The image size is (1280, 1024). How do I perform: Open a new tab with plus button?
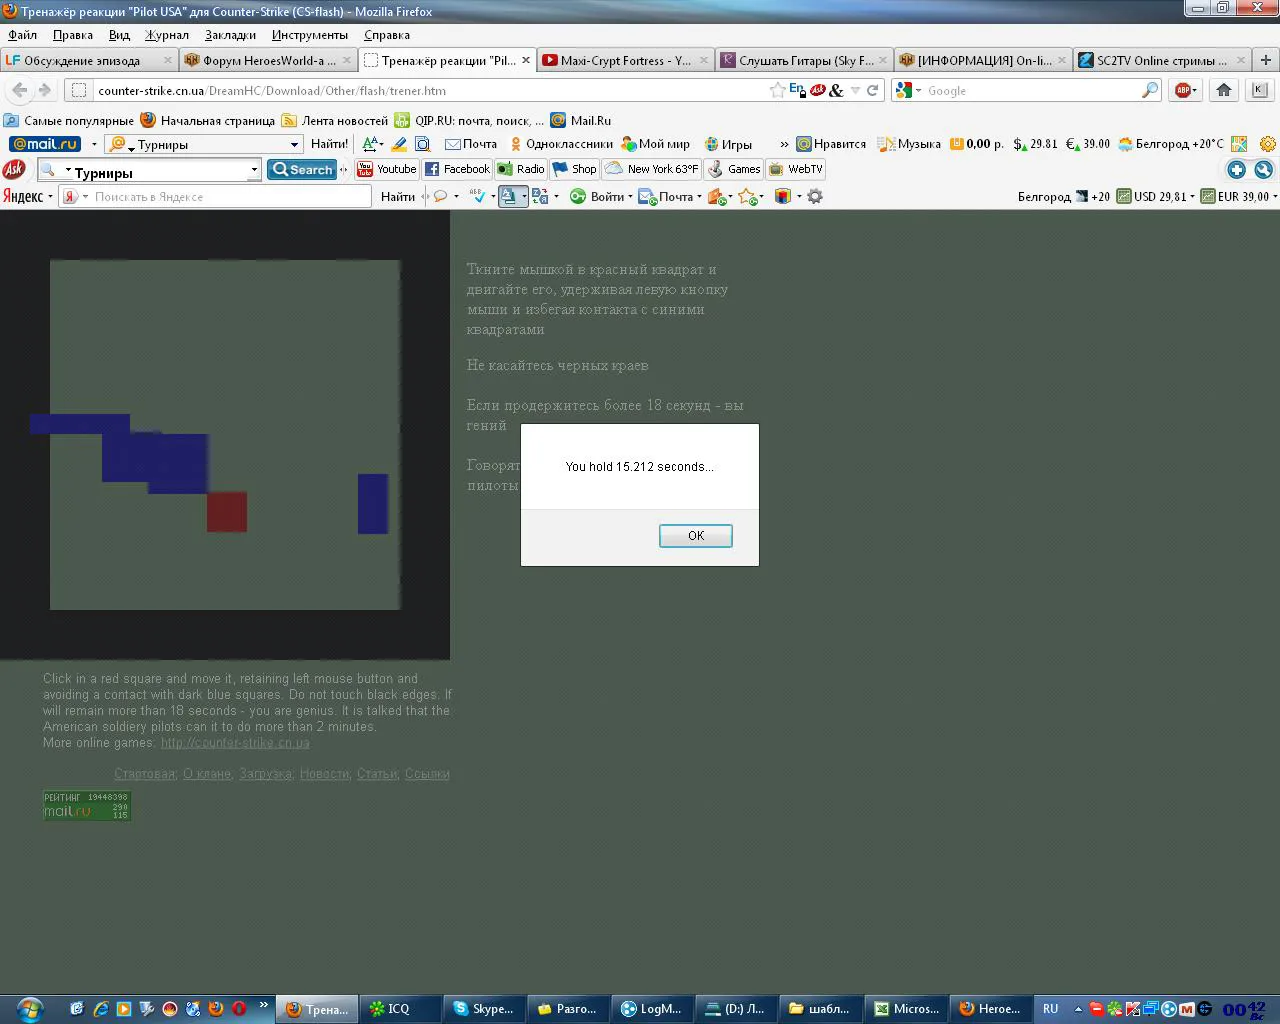click(x=1266, y=60)
